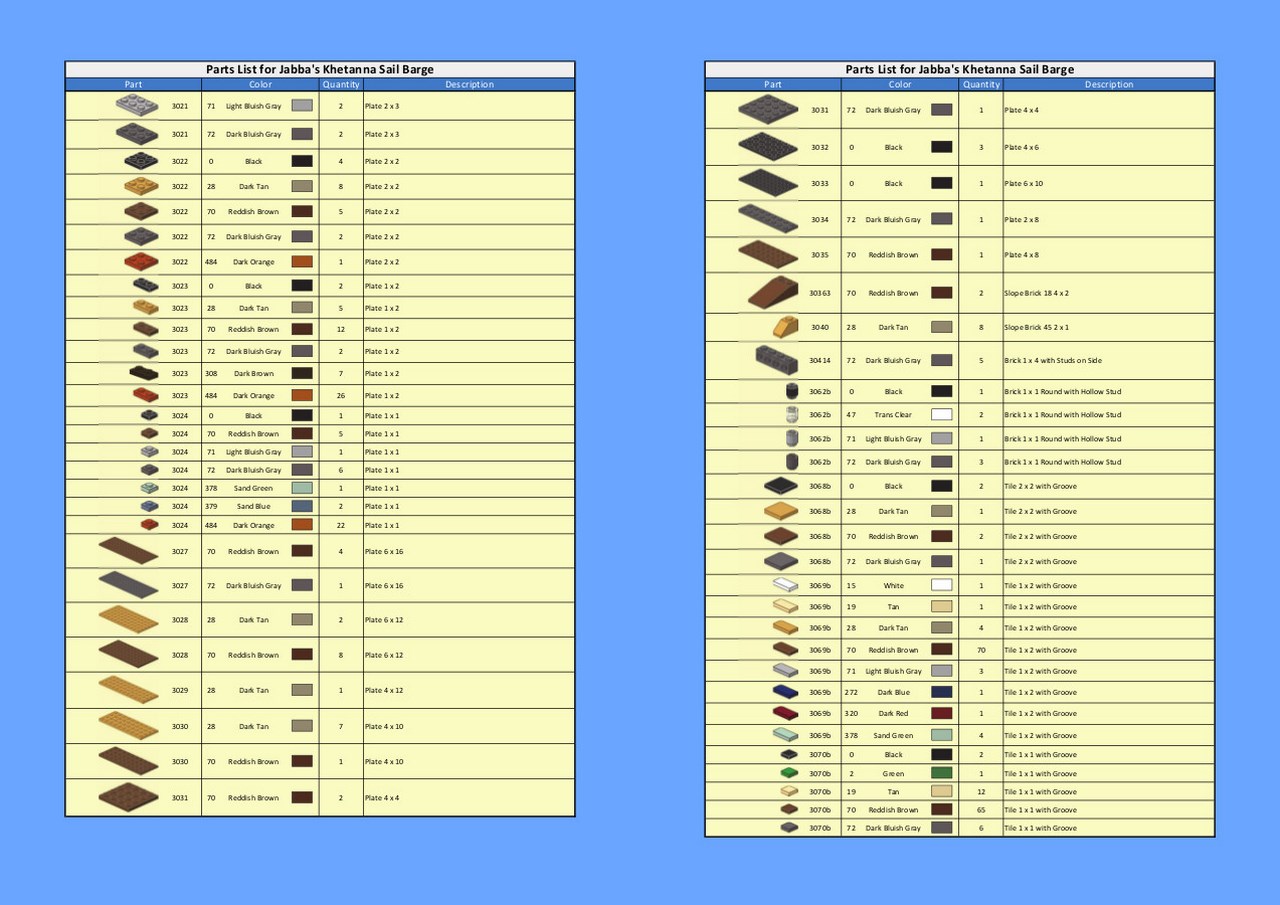Click the Dark Tan Plate 4 x 10 part image
The height and width of the screenshot is (905, 1280).
[x=129, y=726]
